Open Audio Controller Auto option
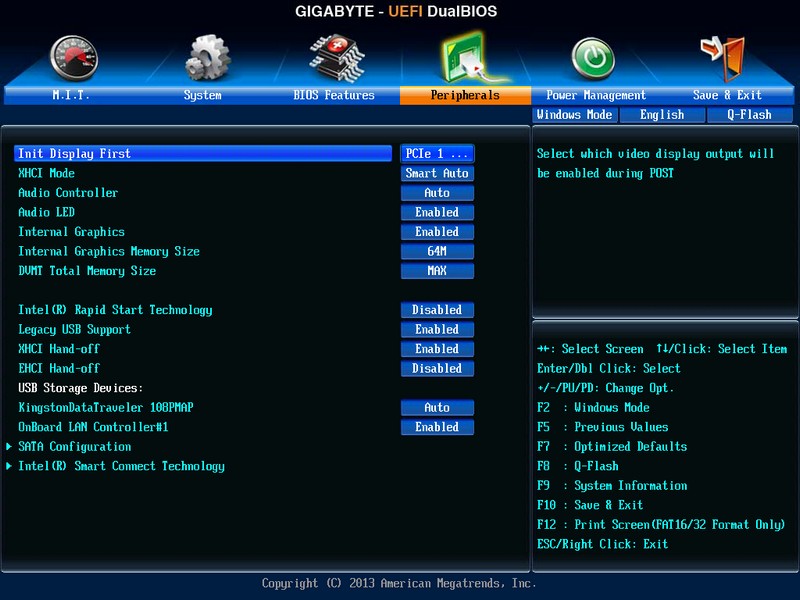Viewport: 800px width, 600px height. 437,193
